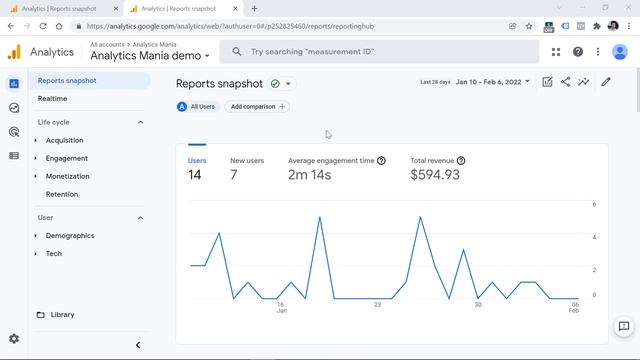Open the Retention report

pos(62,194)
